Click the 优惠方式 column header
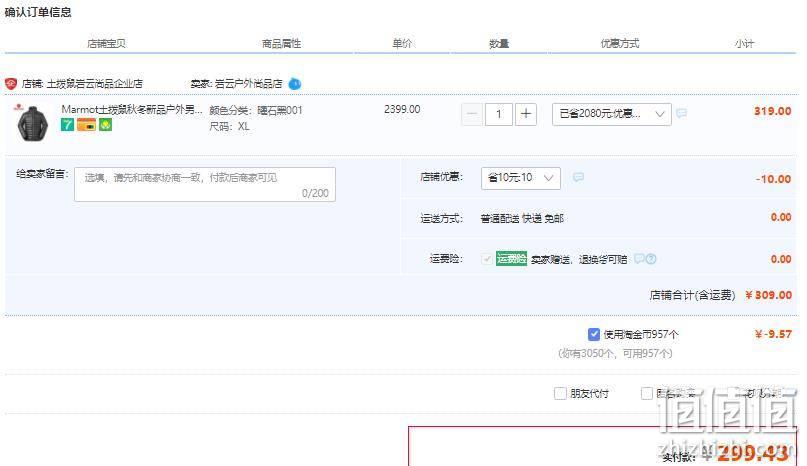 [620, 44]
